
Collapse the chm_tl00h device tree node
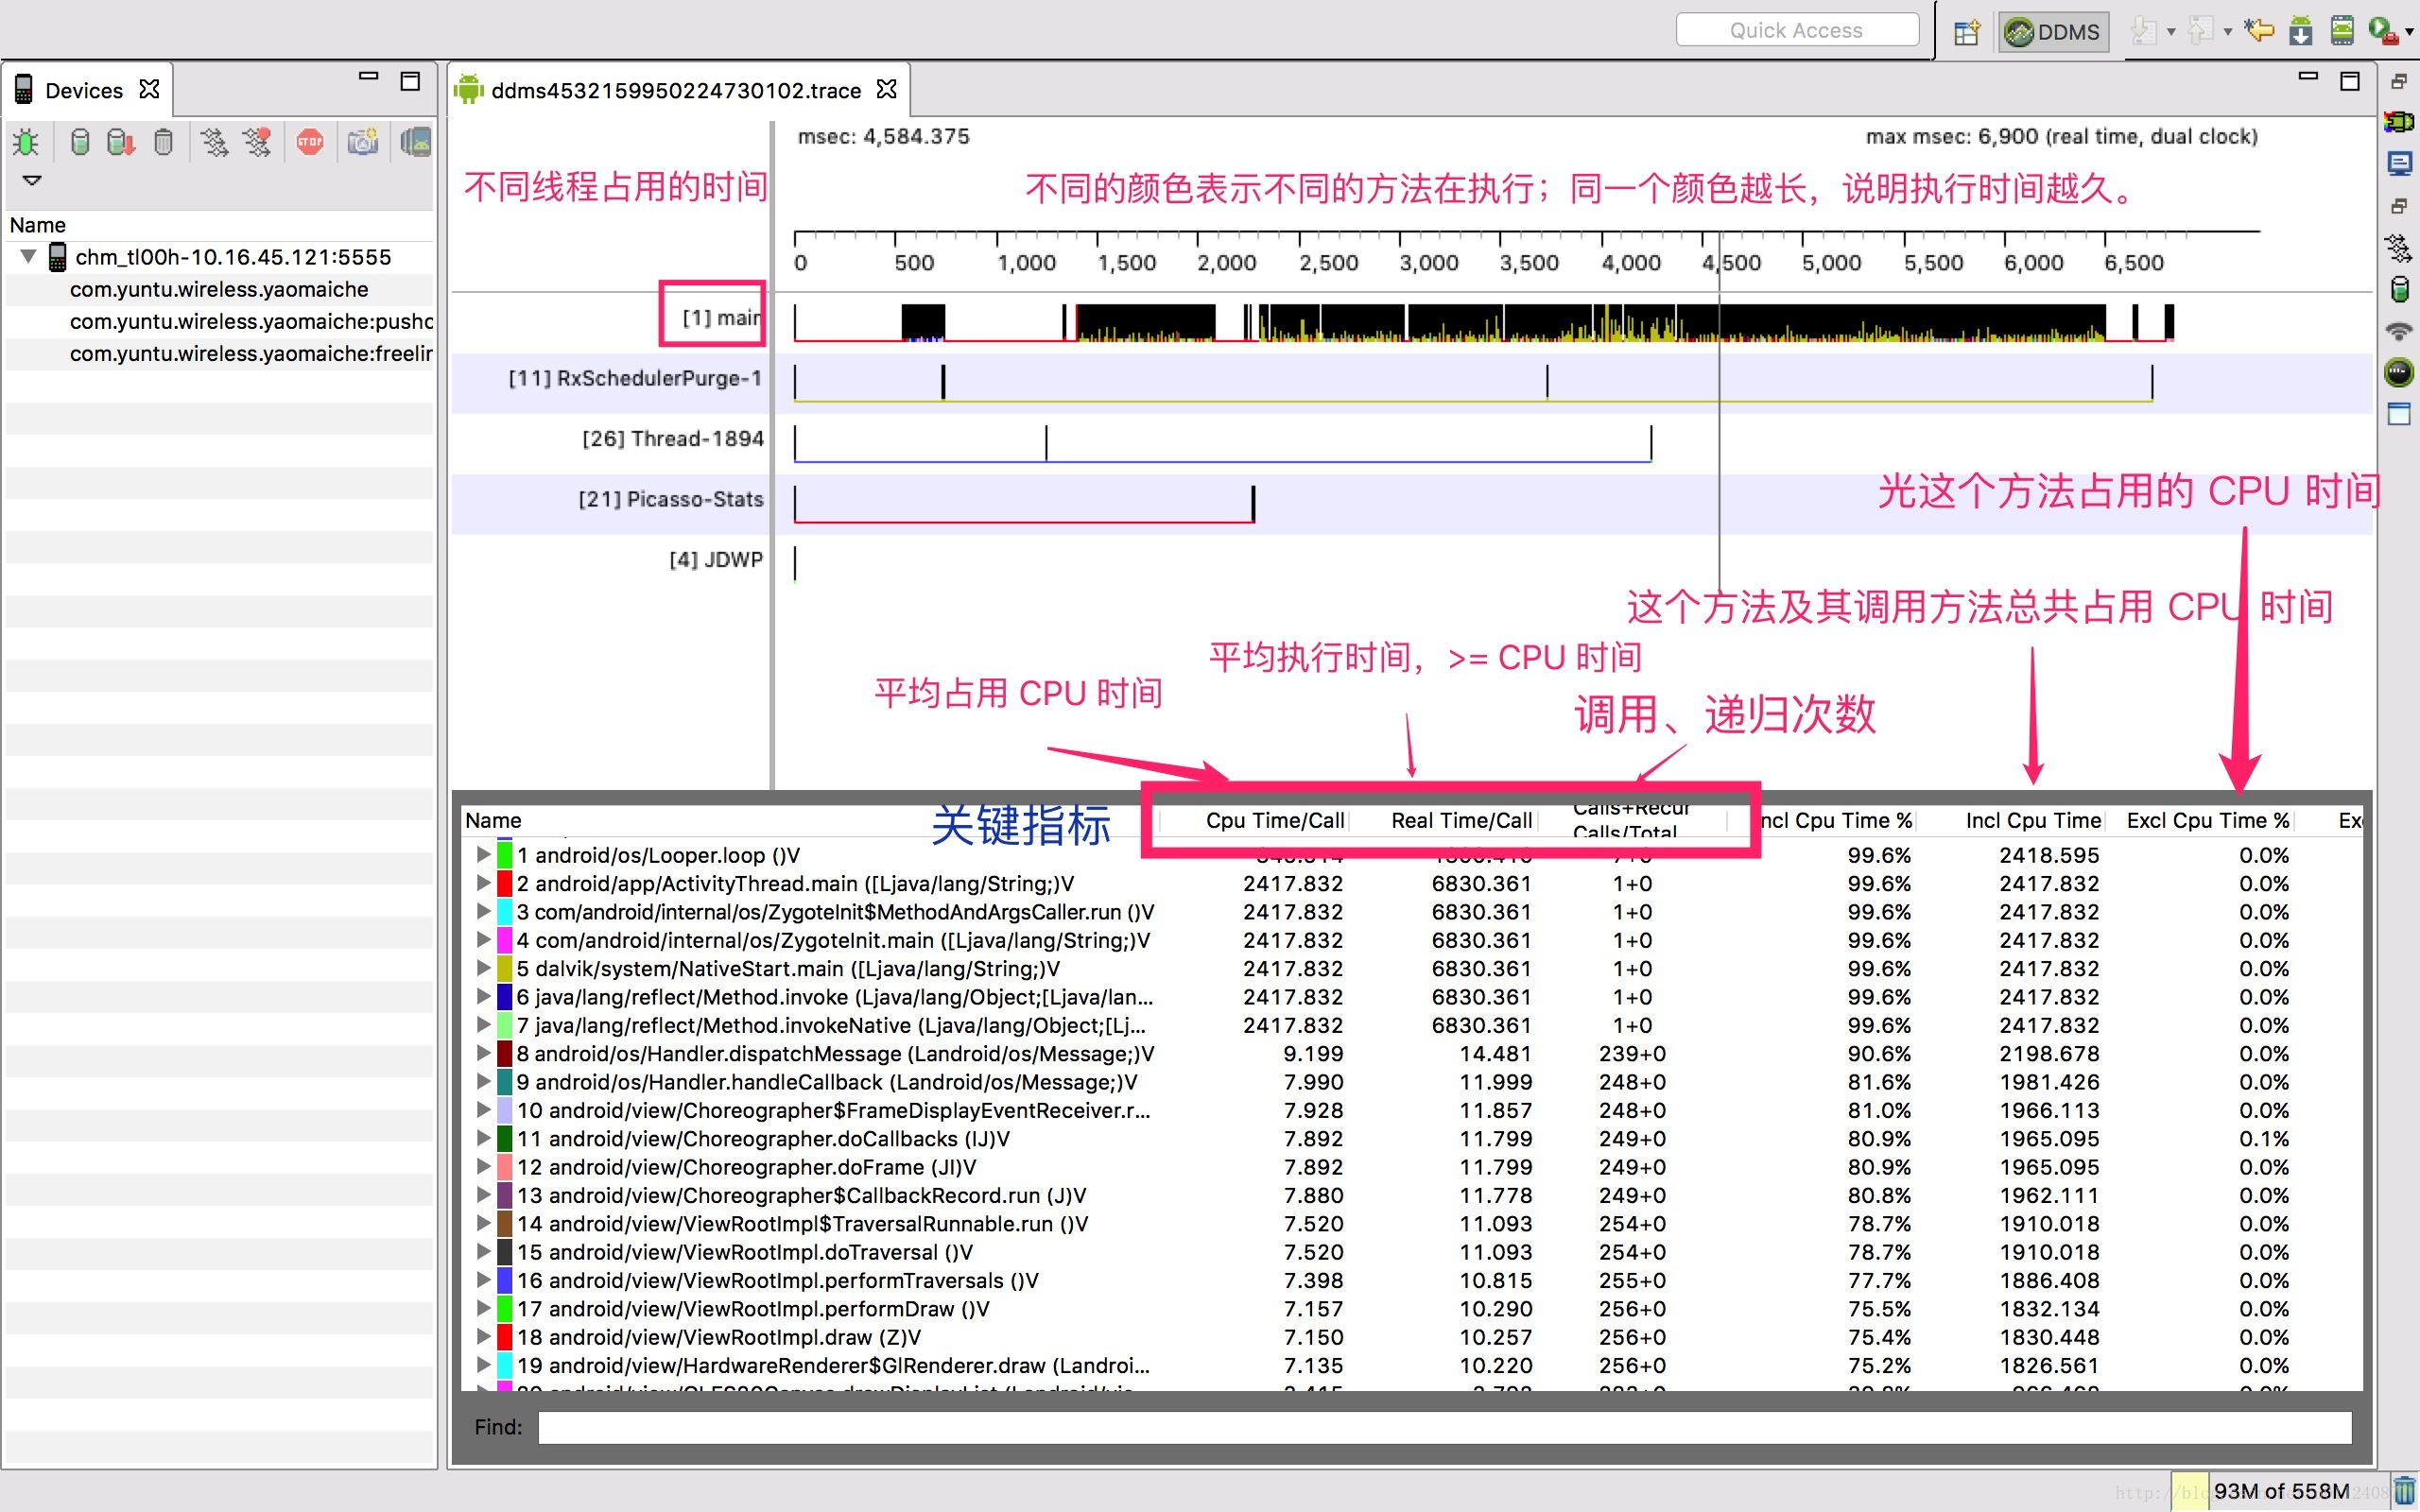click(x=28, y=257)
